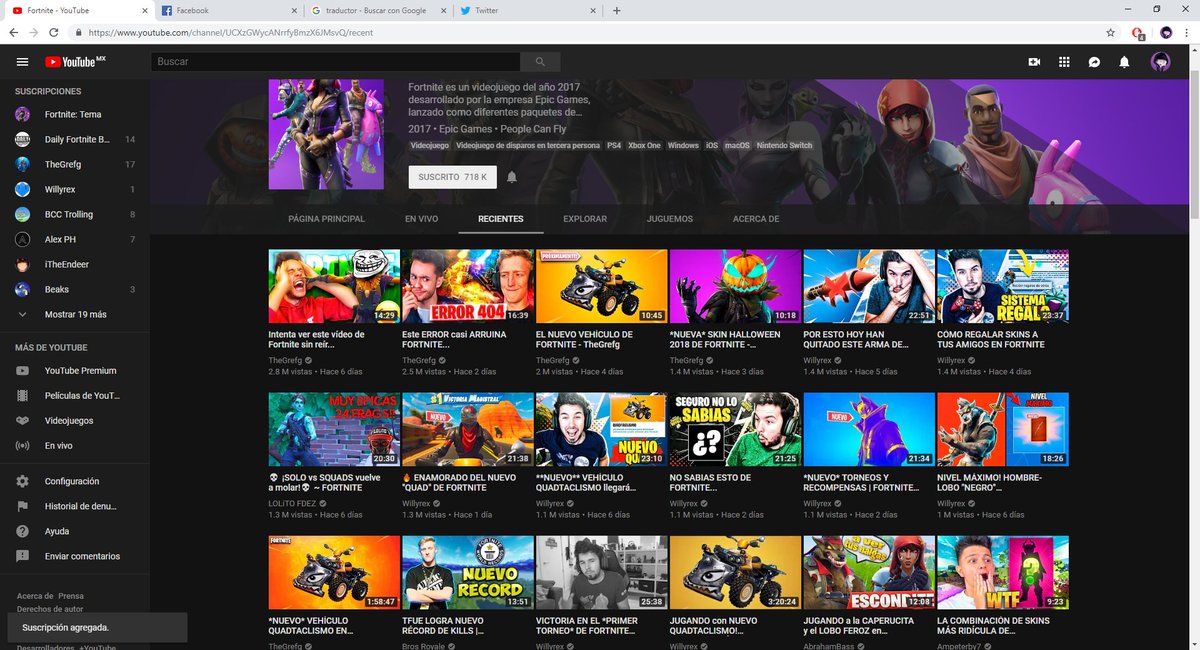
Task: Open the MUY EPICAS 24 FRAGS thumbnail
Action: [334, 430]
